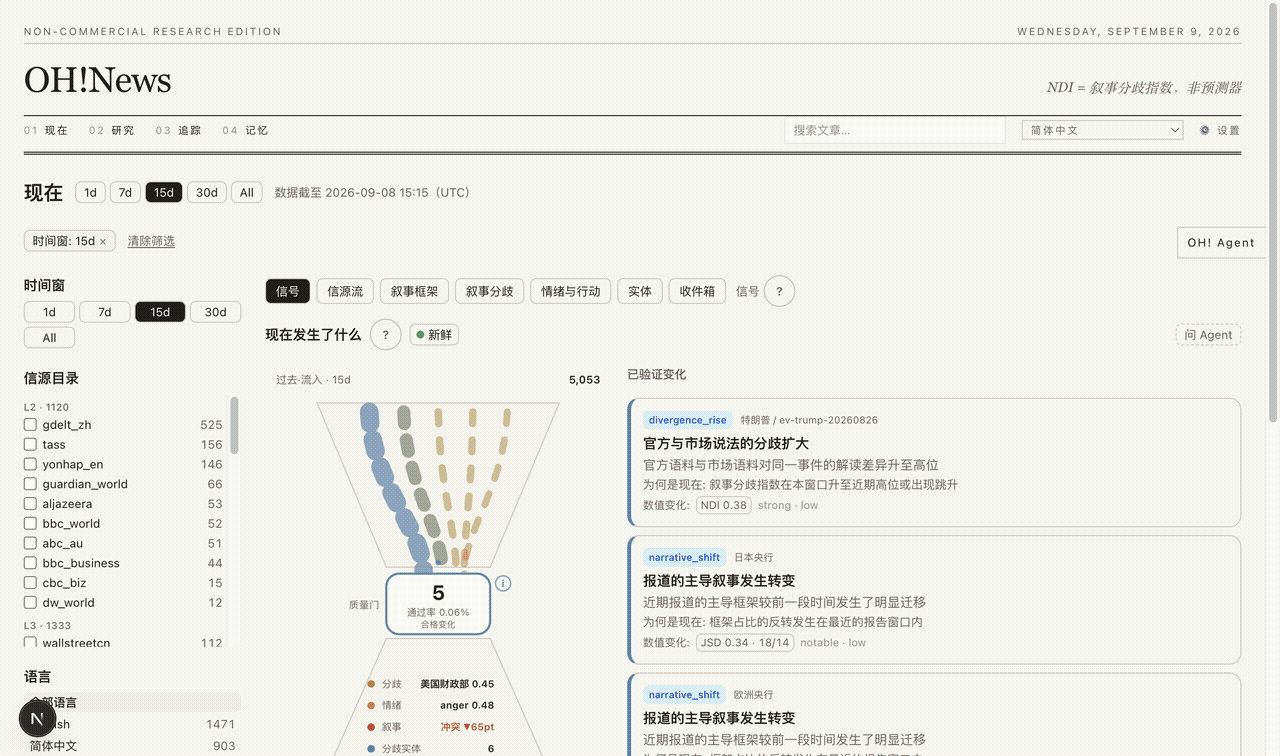Check the dw_world source checkbox
This screenshot has width=1280, height=756.
click(x=30, y=603)
